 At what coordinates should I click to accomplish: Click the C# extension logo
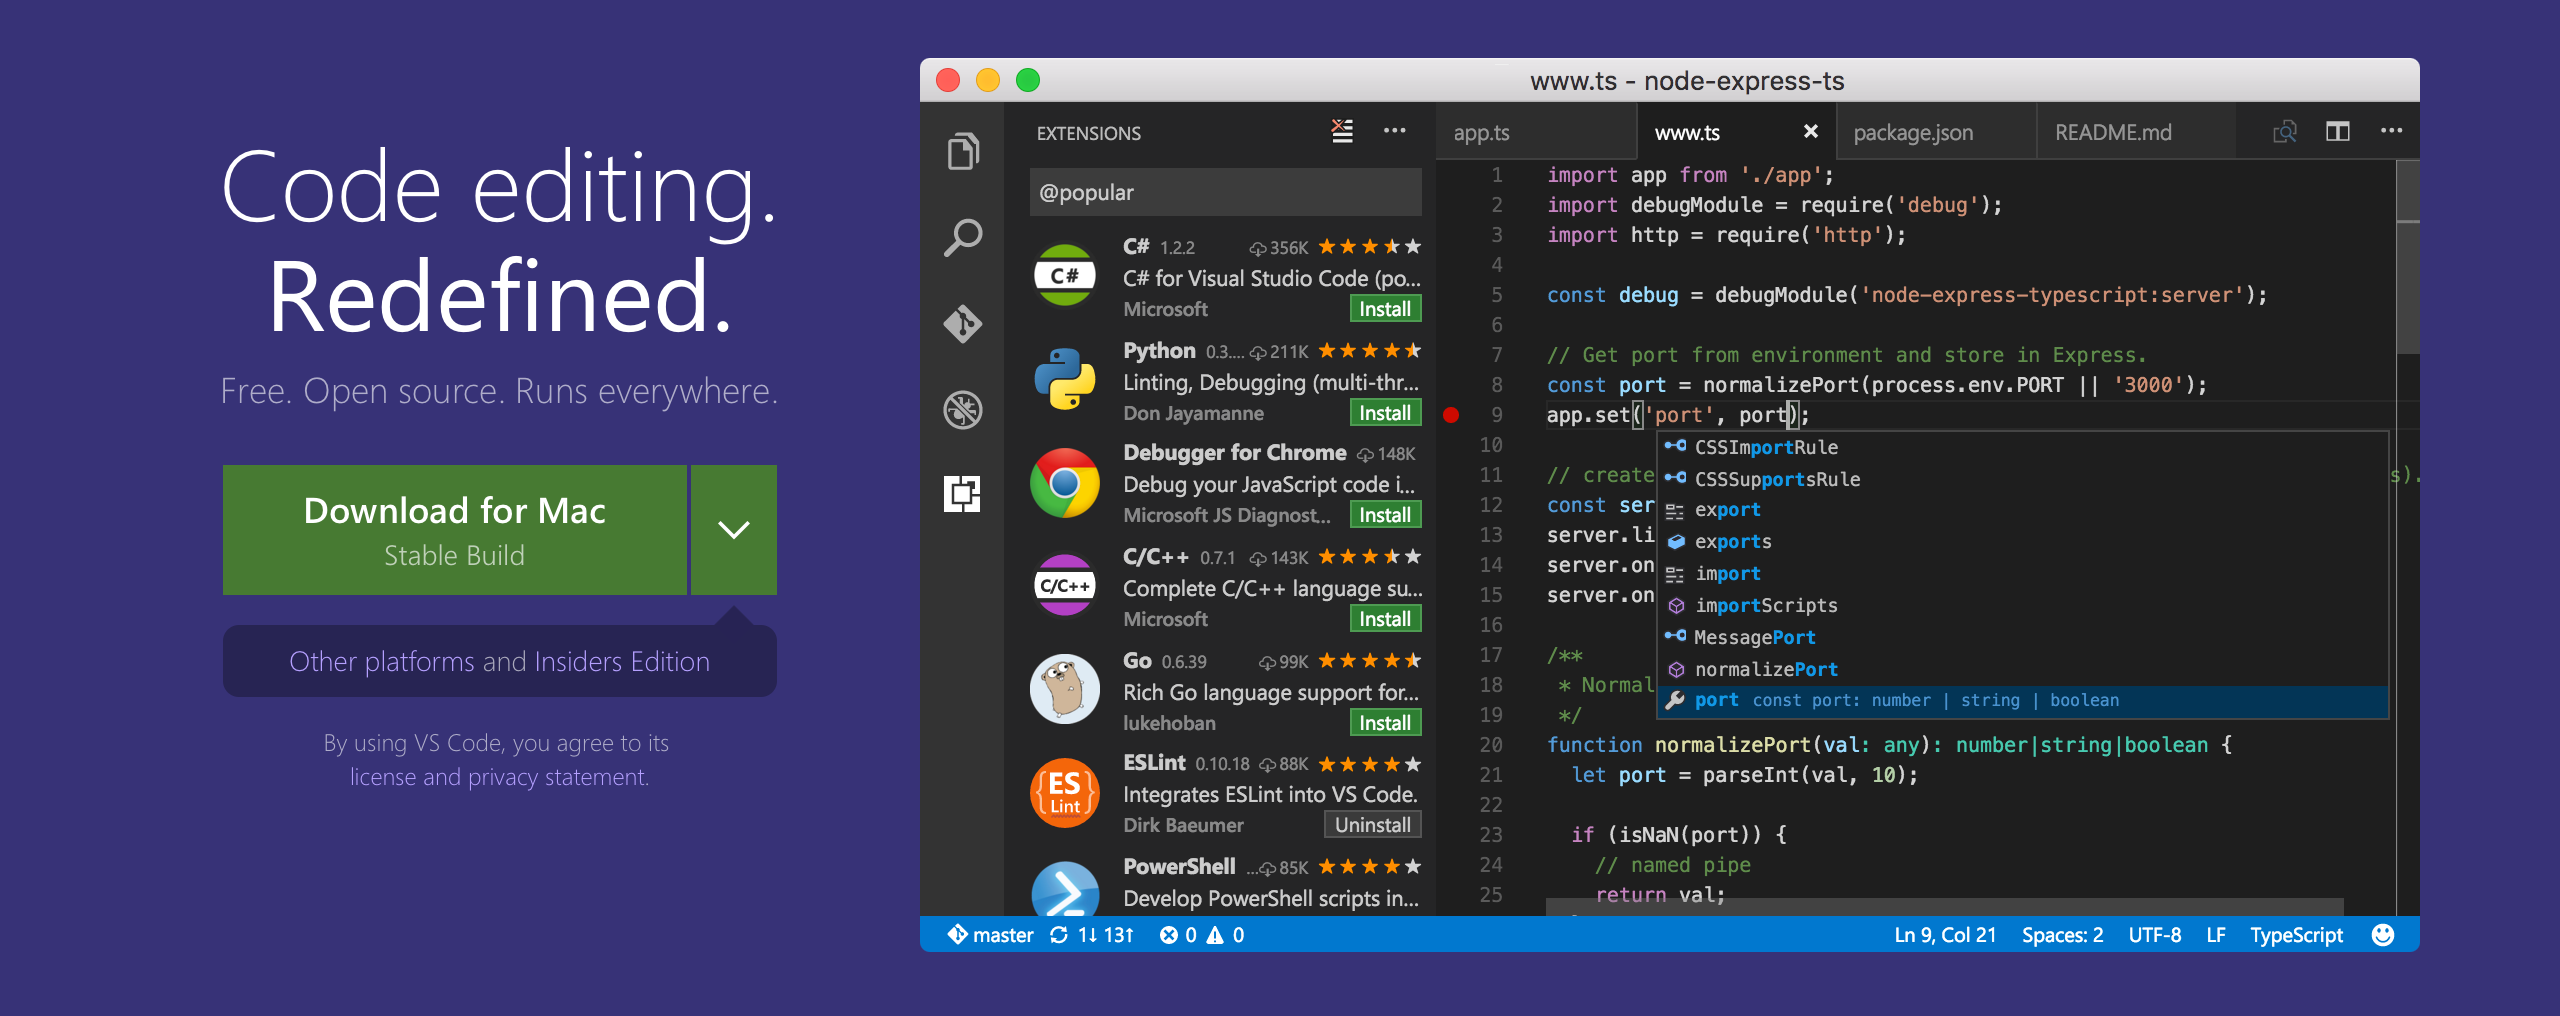pyautogui.click(x=1065, y=276)
